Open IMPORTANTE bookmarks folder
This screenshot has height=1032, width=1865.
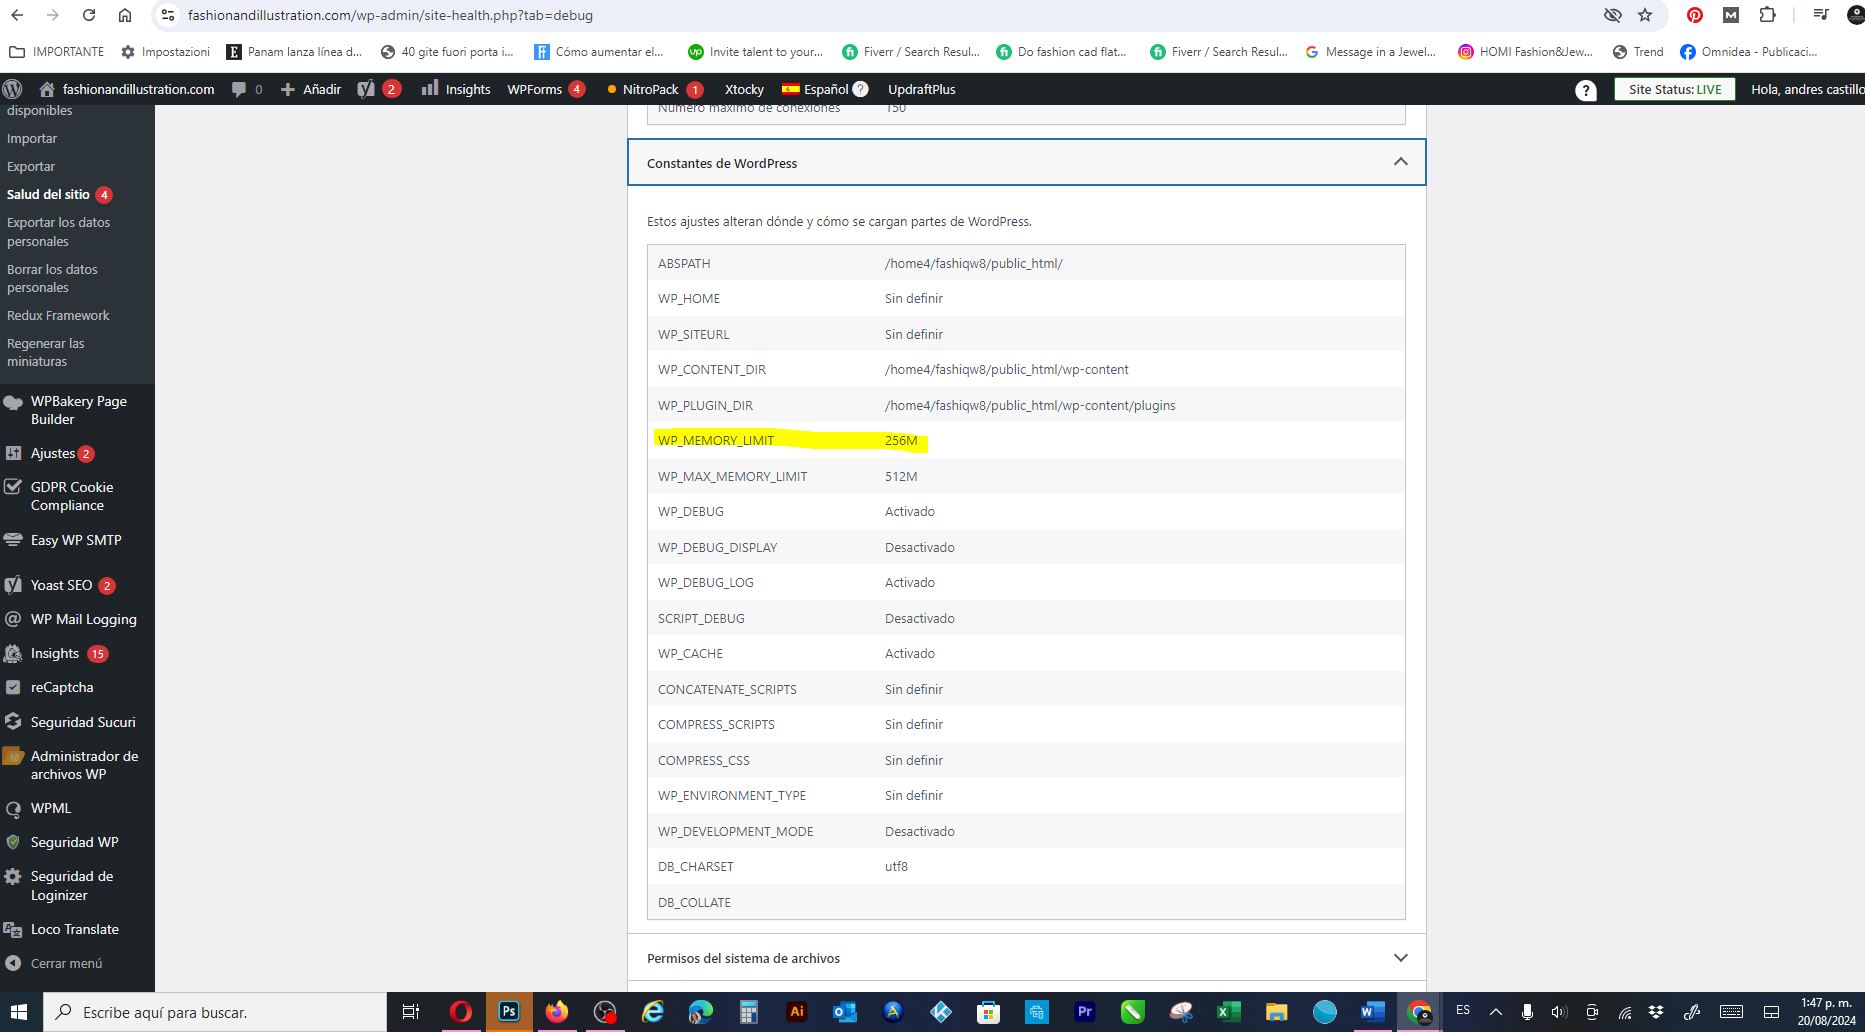click(x=56, y=51)
